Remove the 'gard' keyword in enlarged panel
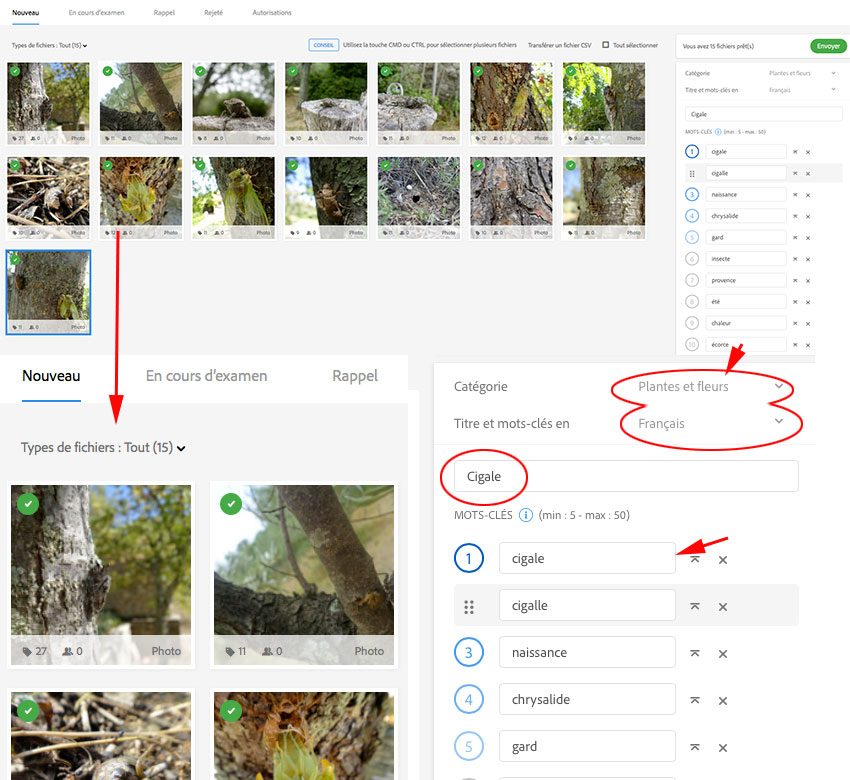This screenshot has height=780, width=850. (723, 747)
